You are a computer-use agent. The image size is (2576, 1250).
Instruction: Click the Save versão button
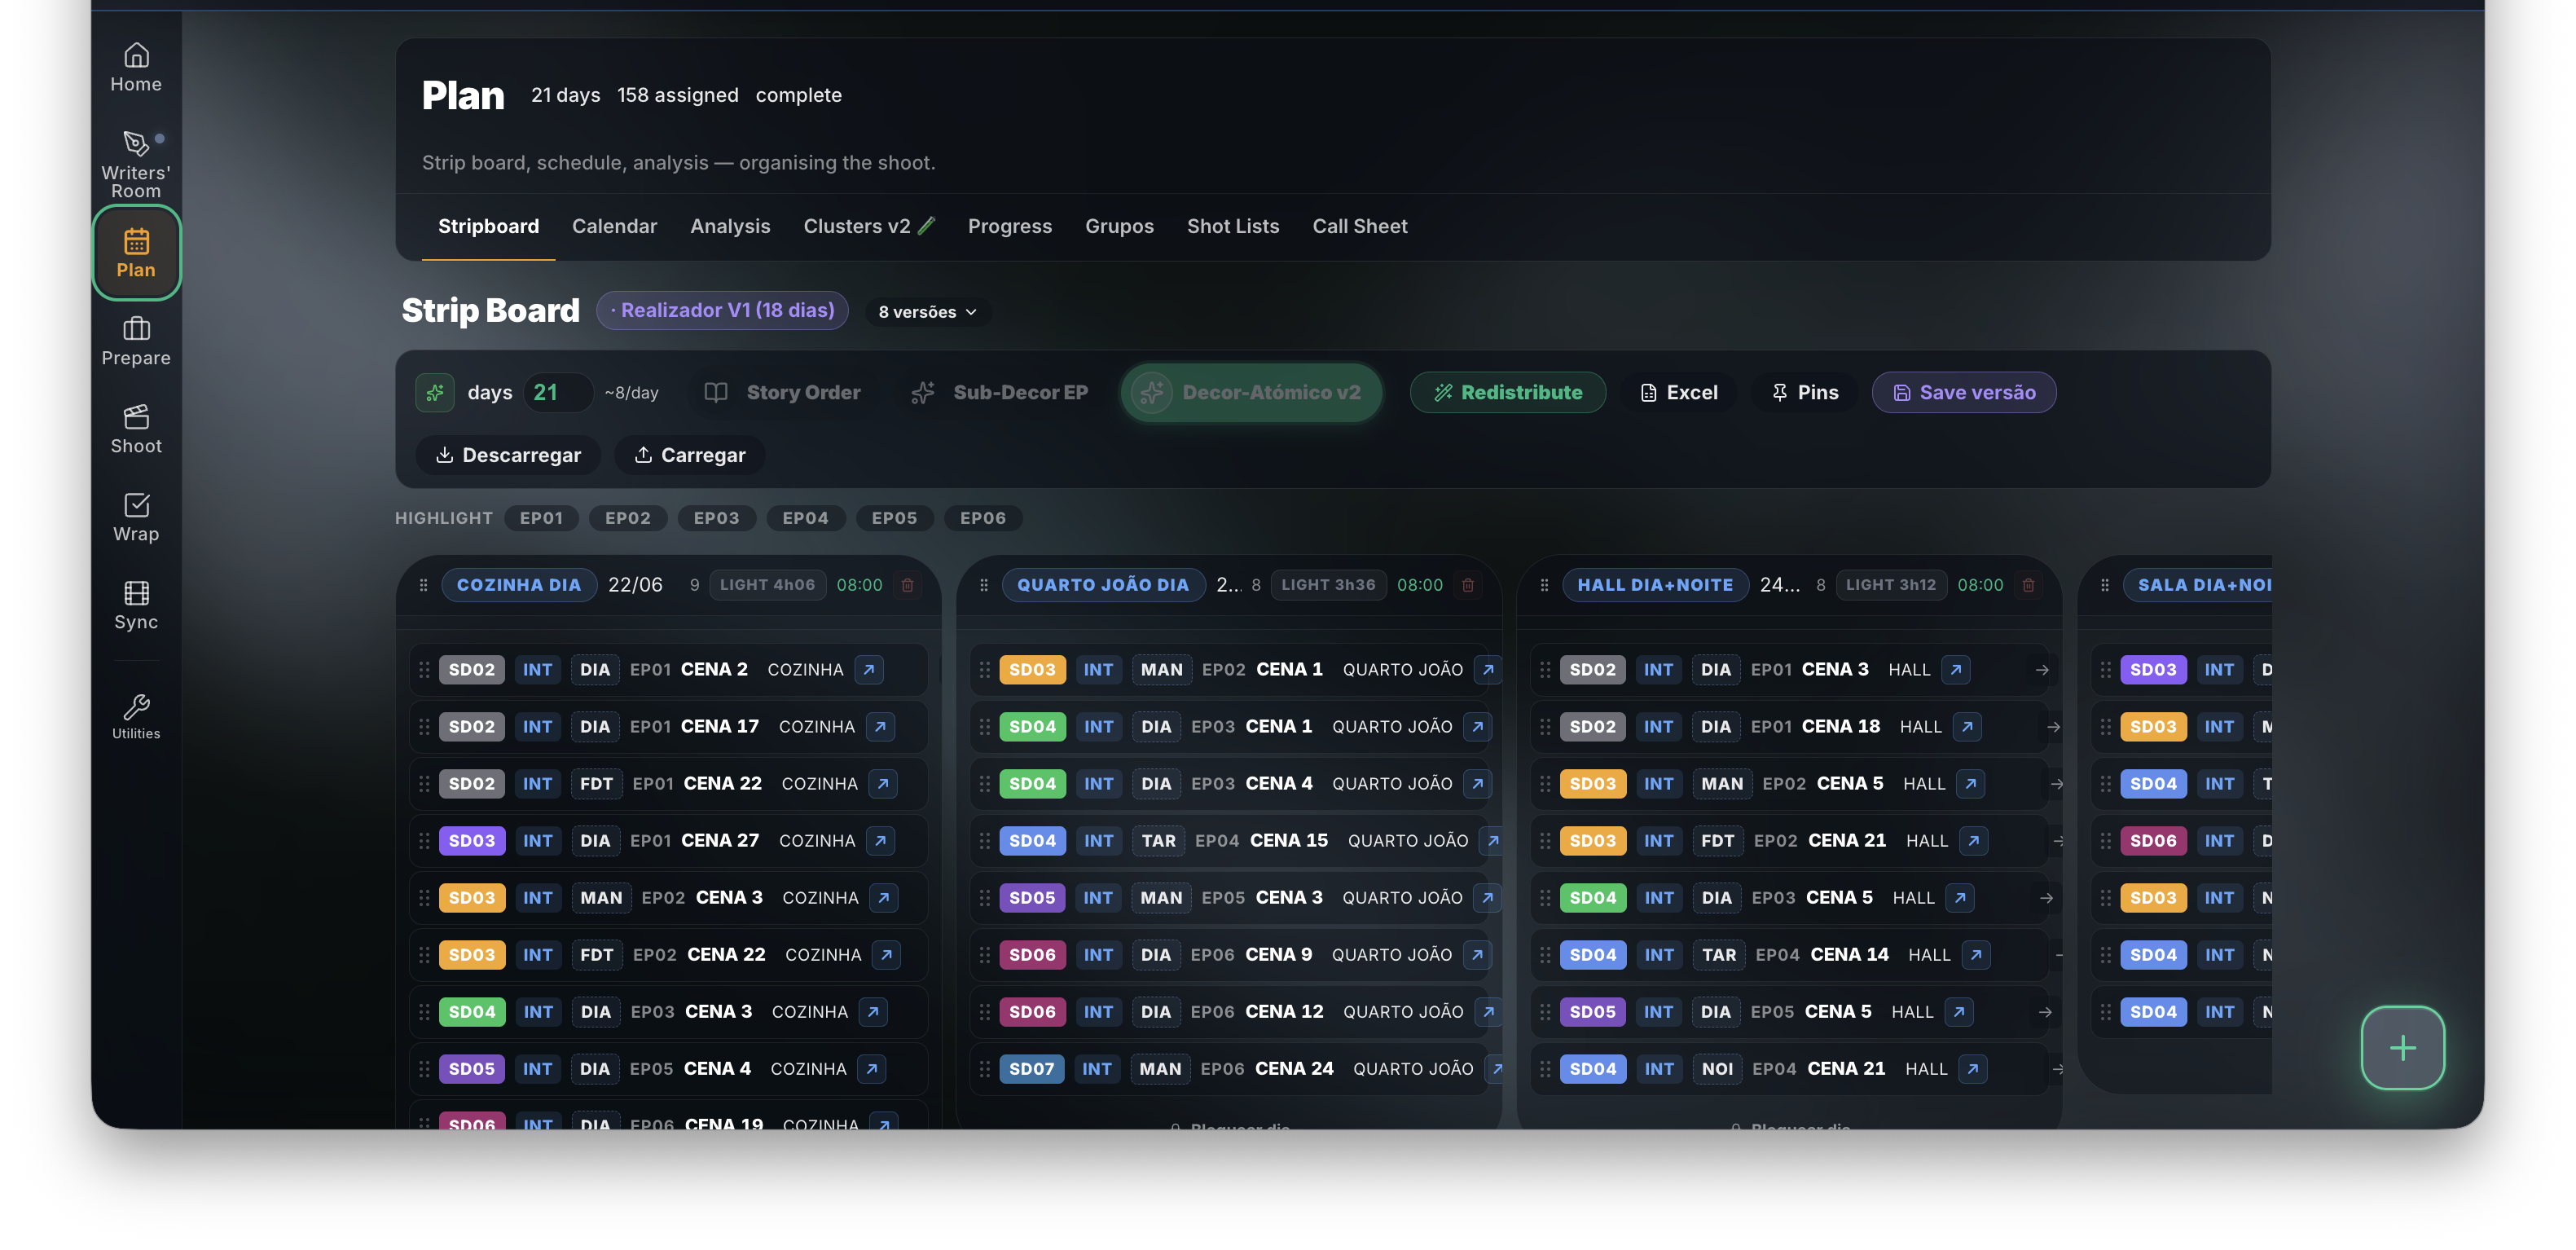1964,393
